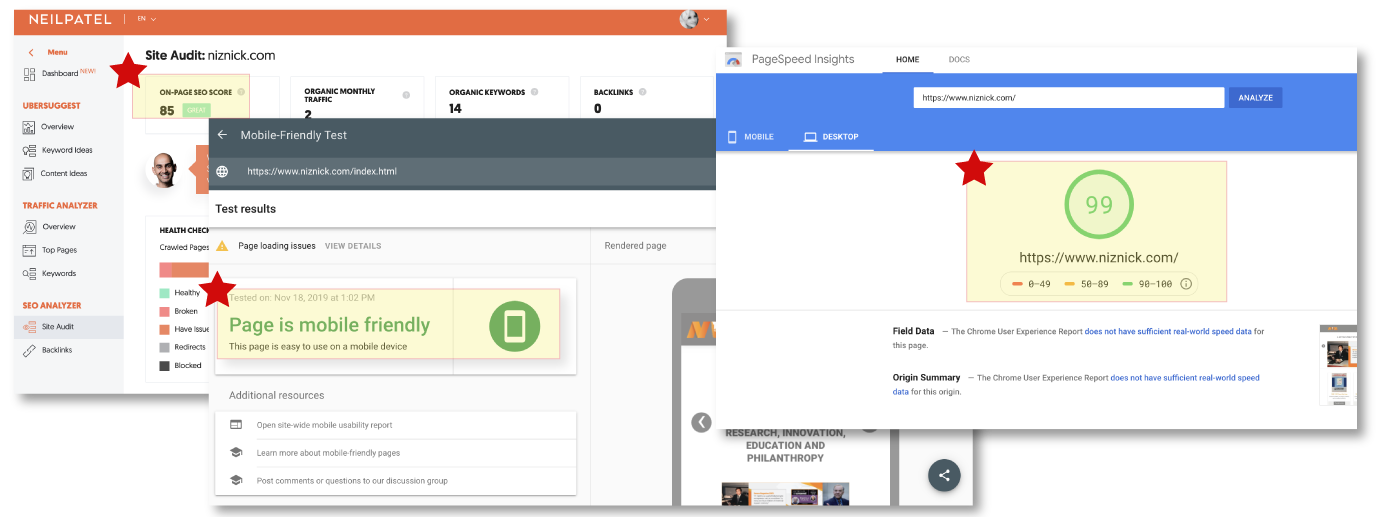
Task: Click the Backlinks link icon in sidebar
Action: click(30, 350)
